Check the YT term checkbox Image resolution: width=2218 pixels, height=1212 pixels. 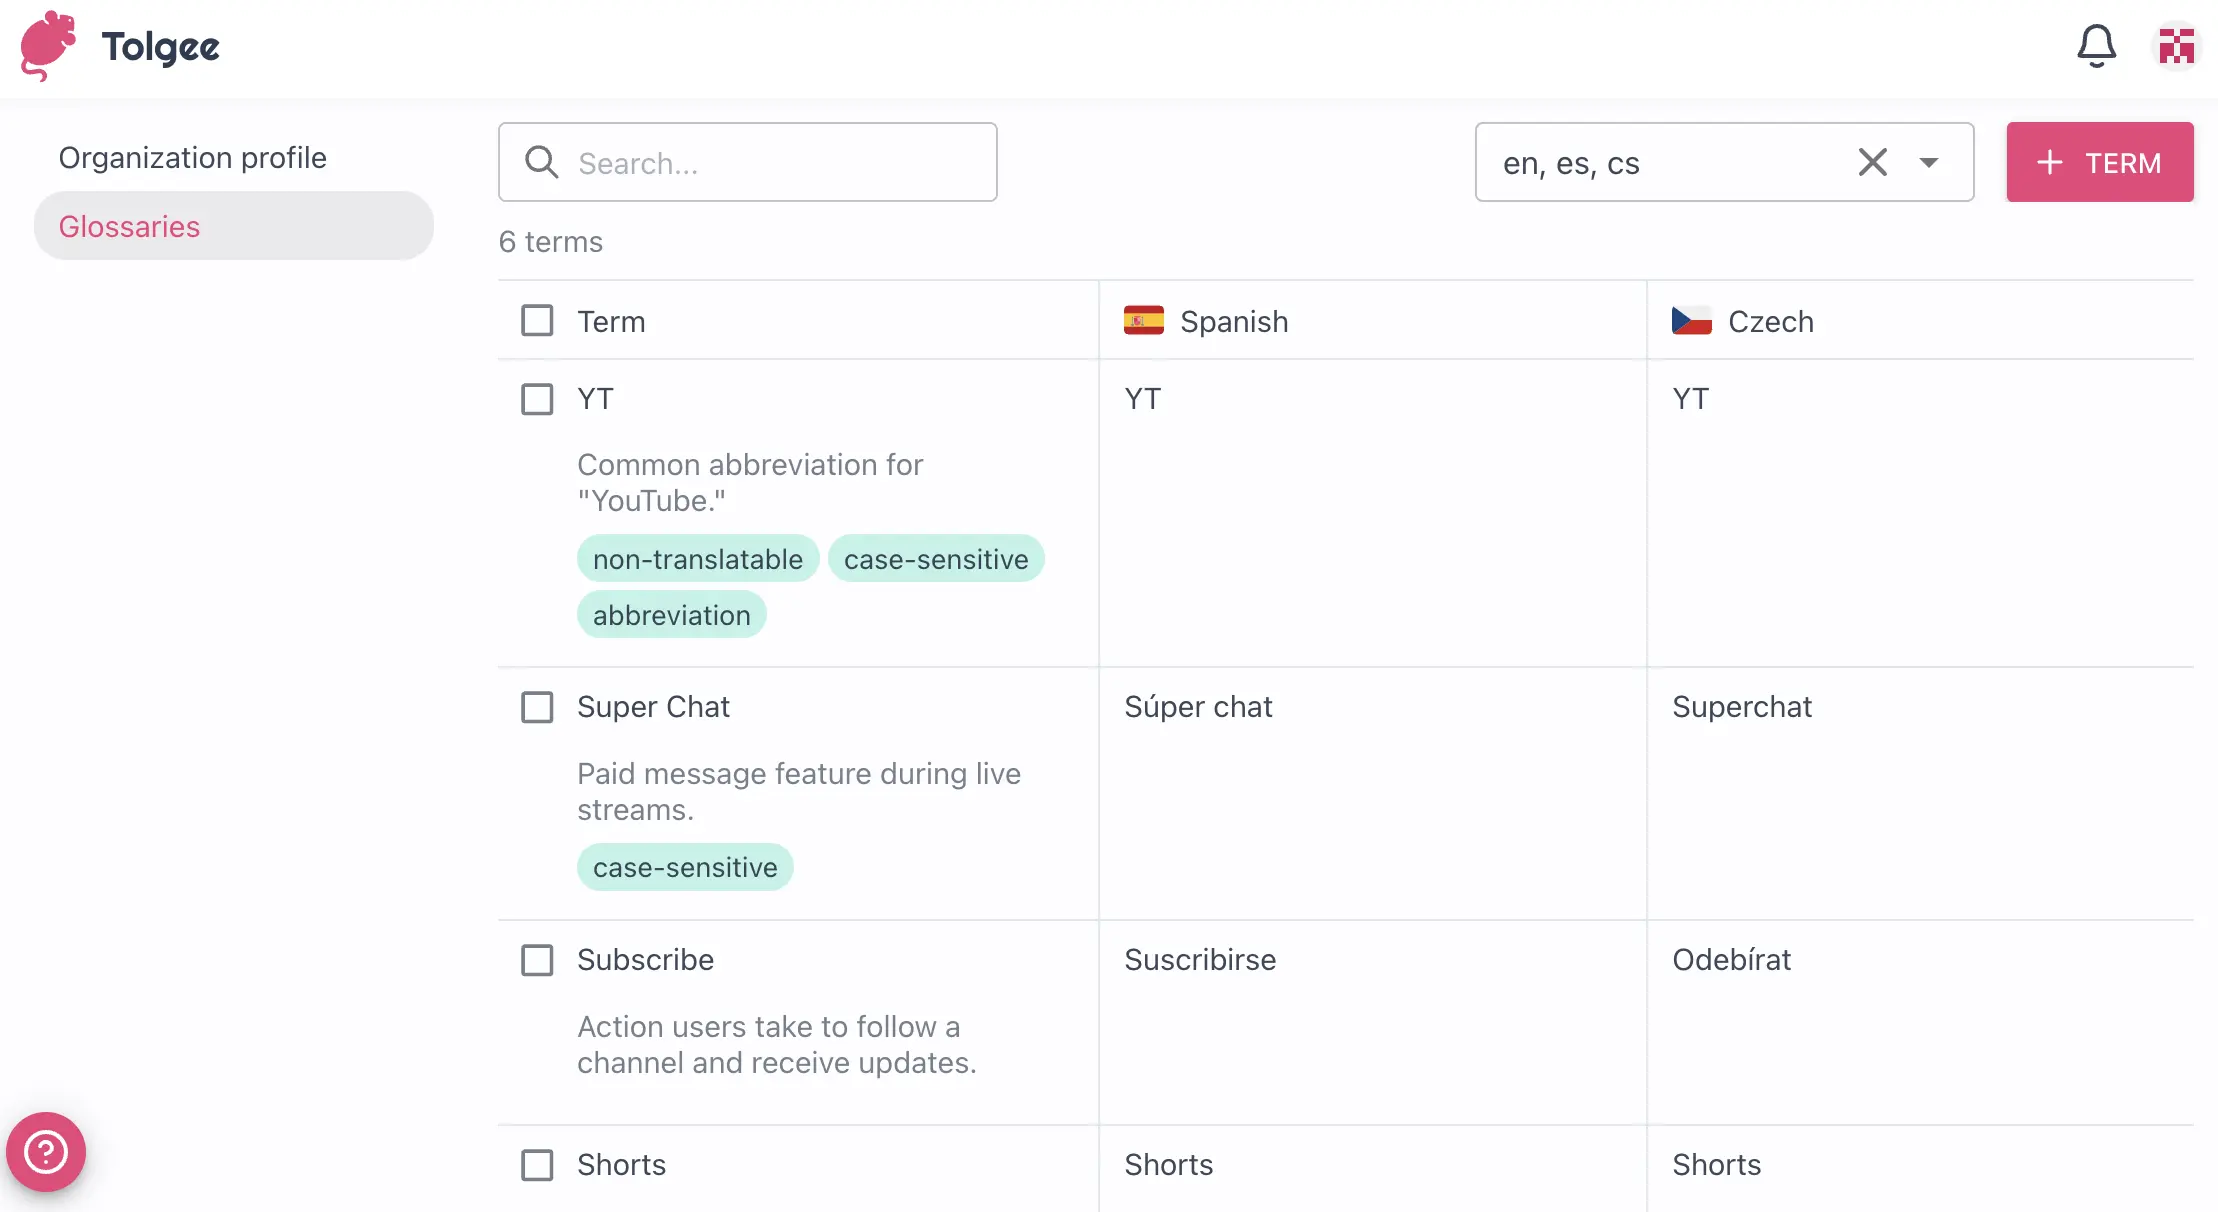coord(537,399)
